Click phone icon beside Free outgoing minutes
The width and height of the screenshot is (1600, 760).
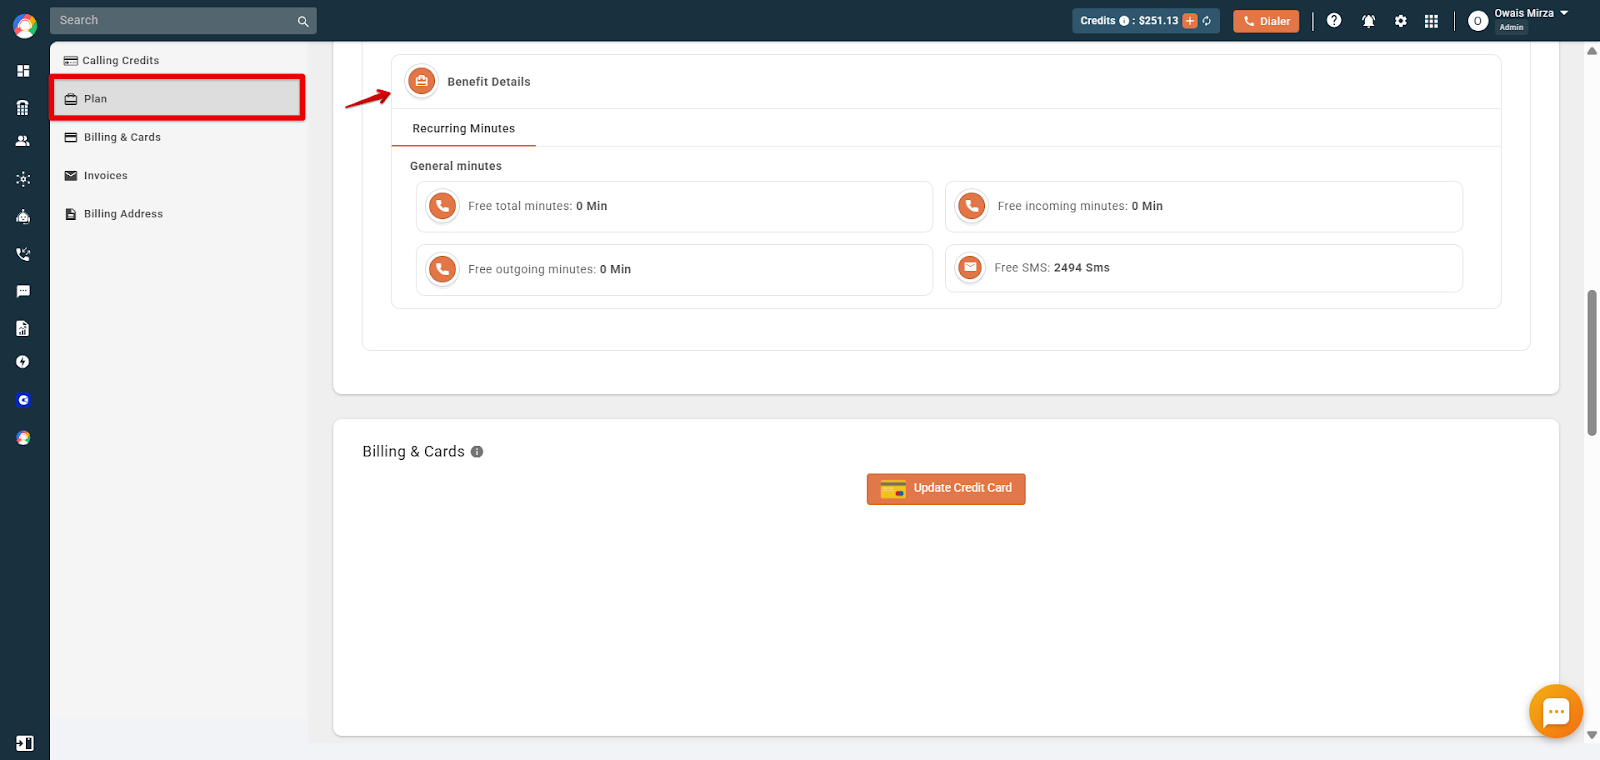tap(442, 269)
